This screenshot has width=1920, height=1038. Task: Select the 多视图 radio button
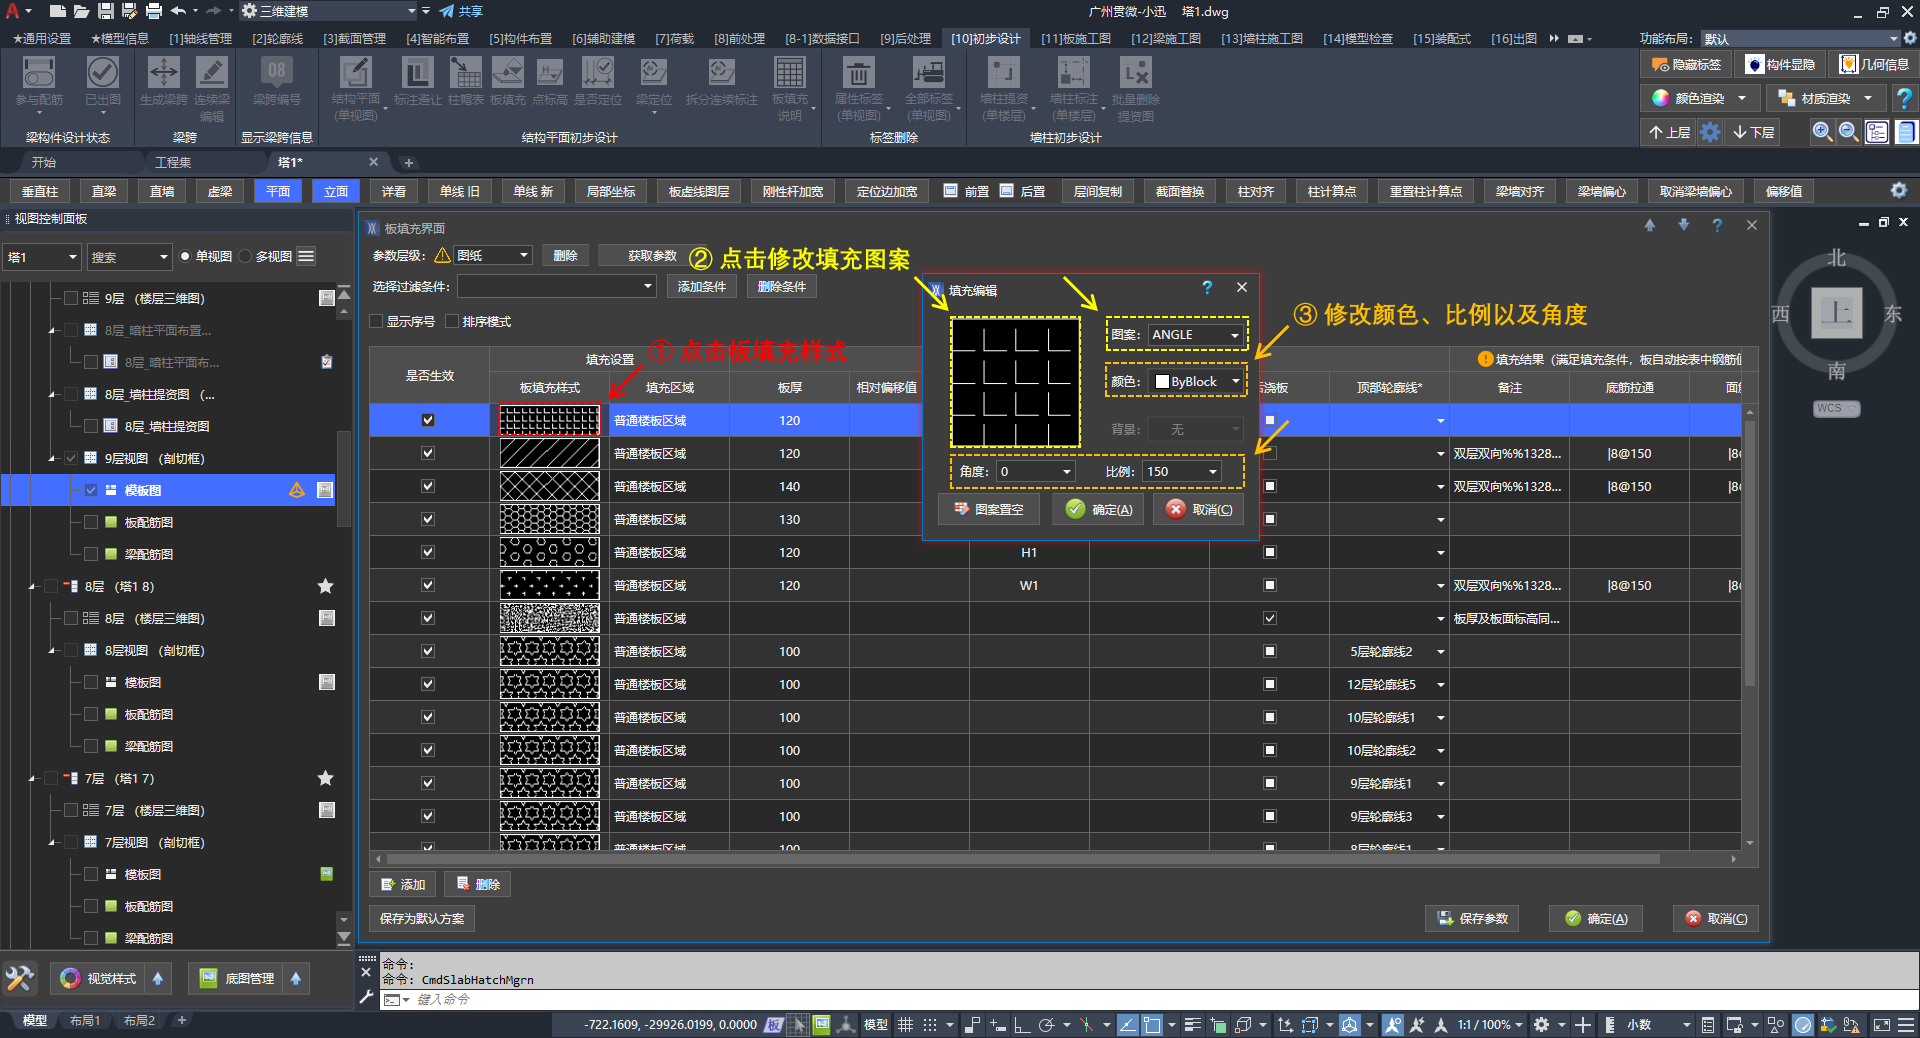[x=246, y=257]
